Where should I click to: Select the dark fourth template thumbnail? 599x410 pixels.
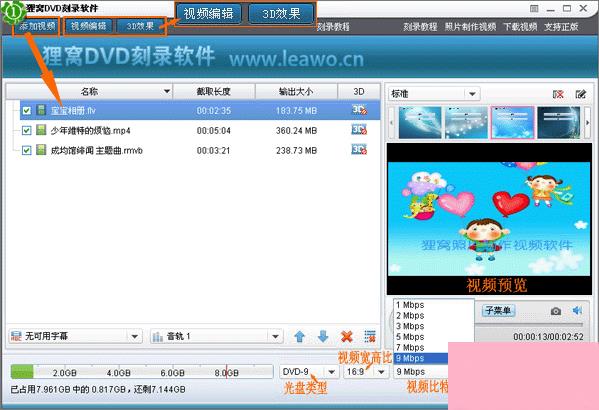[559, 122]
